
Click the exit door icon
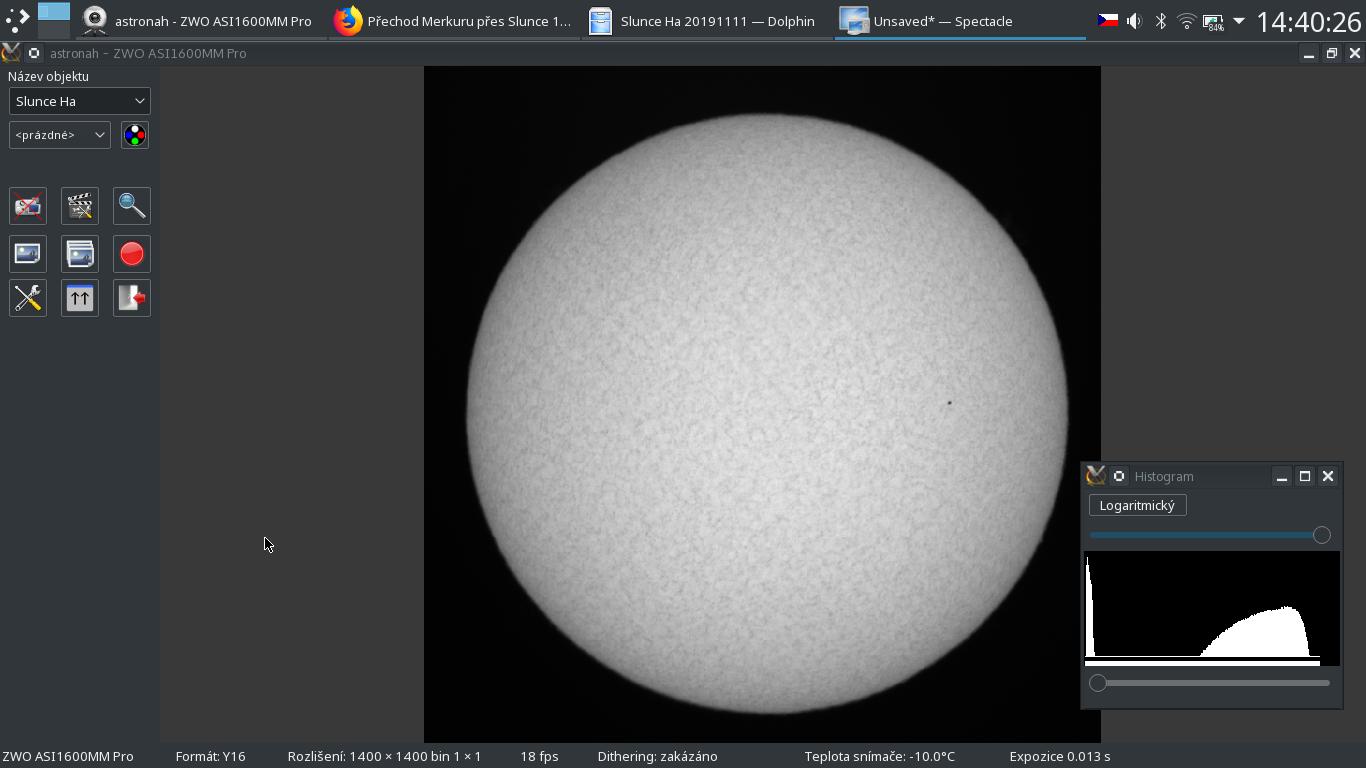(132, 298)
